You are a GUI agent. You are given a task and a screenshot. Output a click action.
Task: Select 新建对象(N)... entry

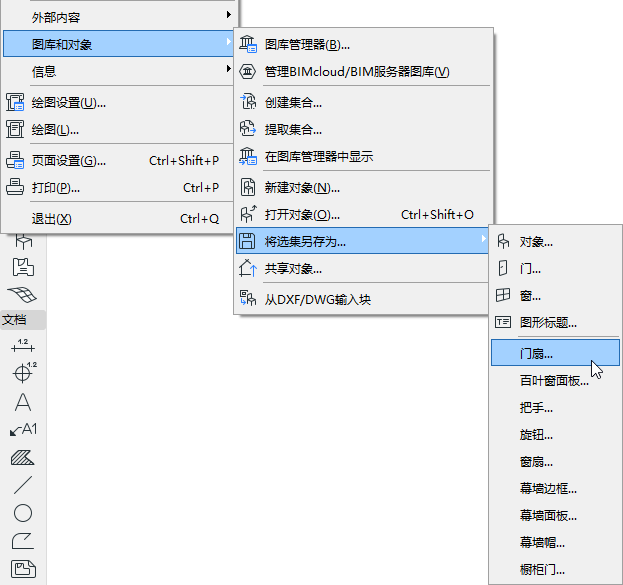[363, 188]
